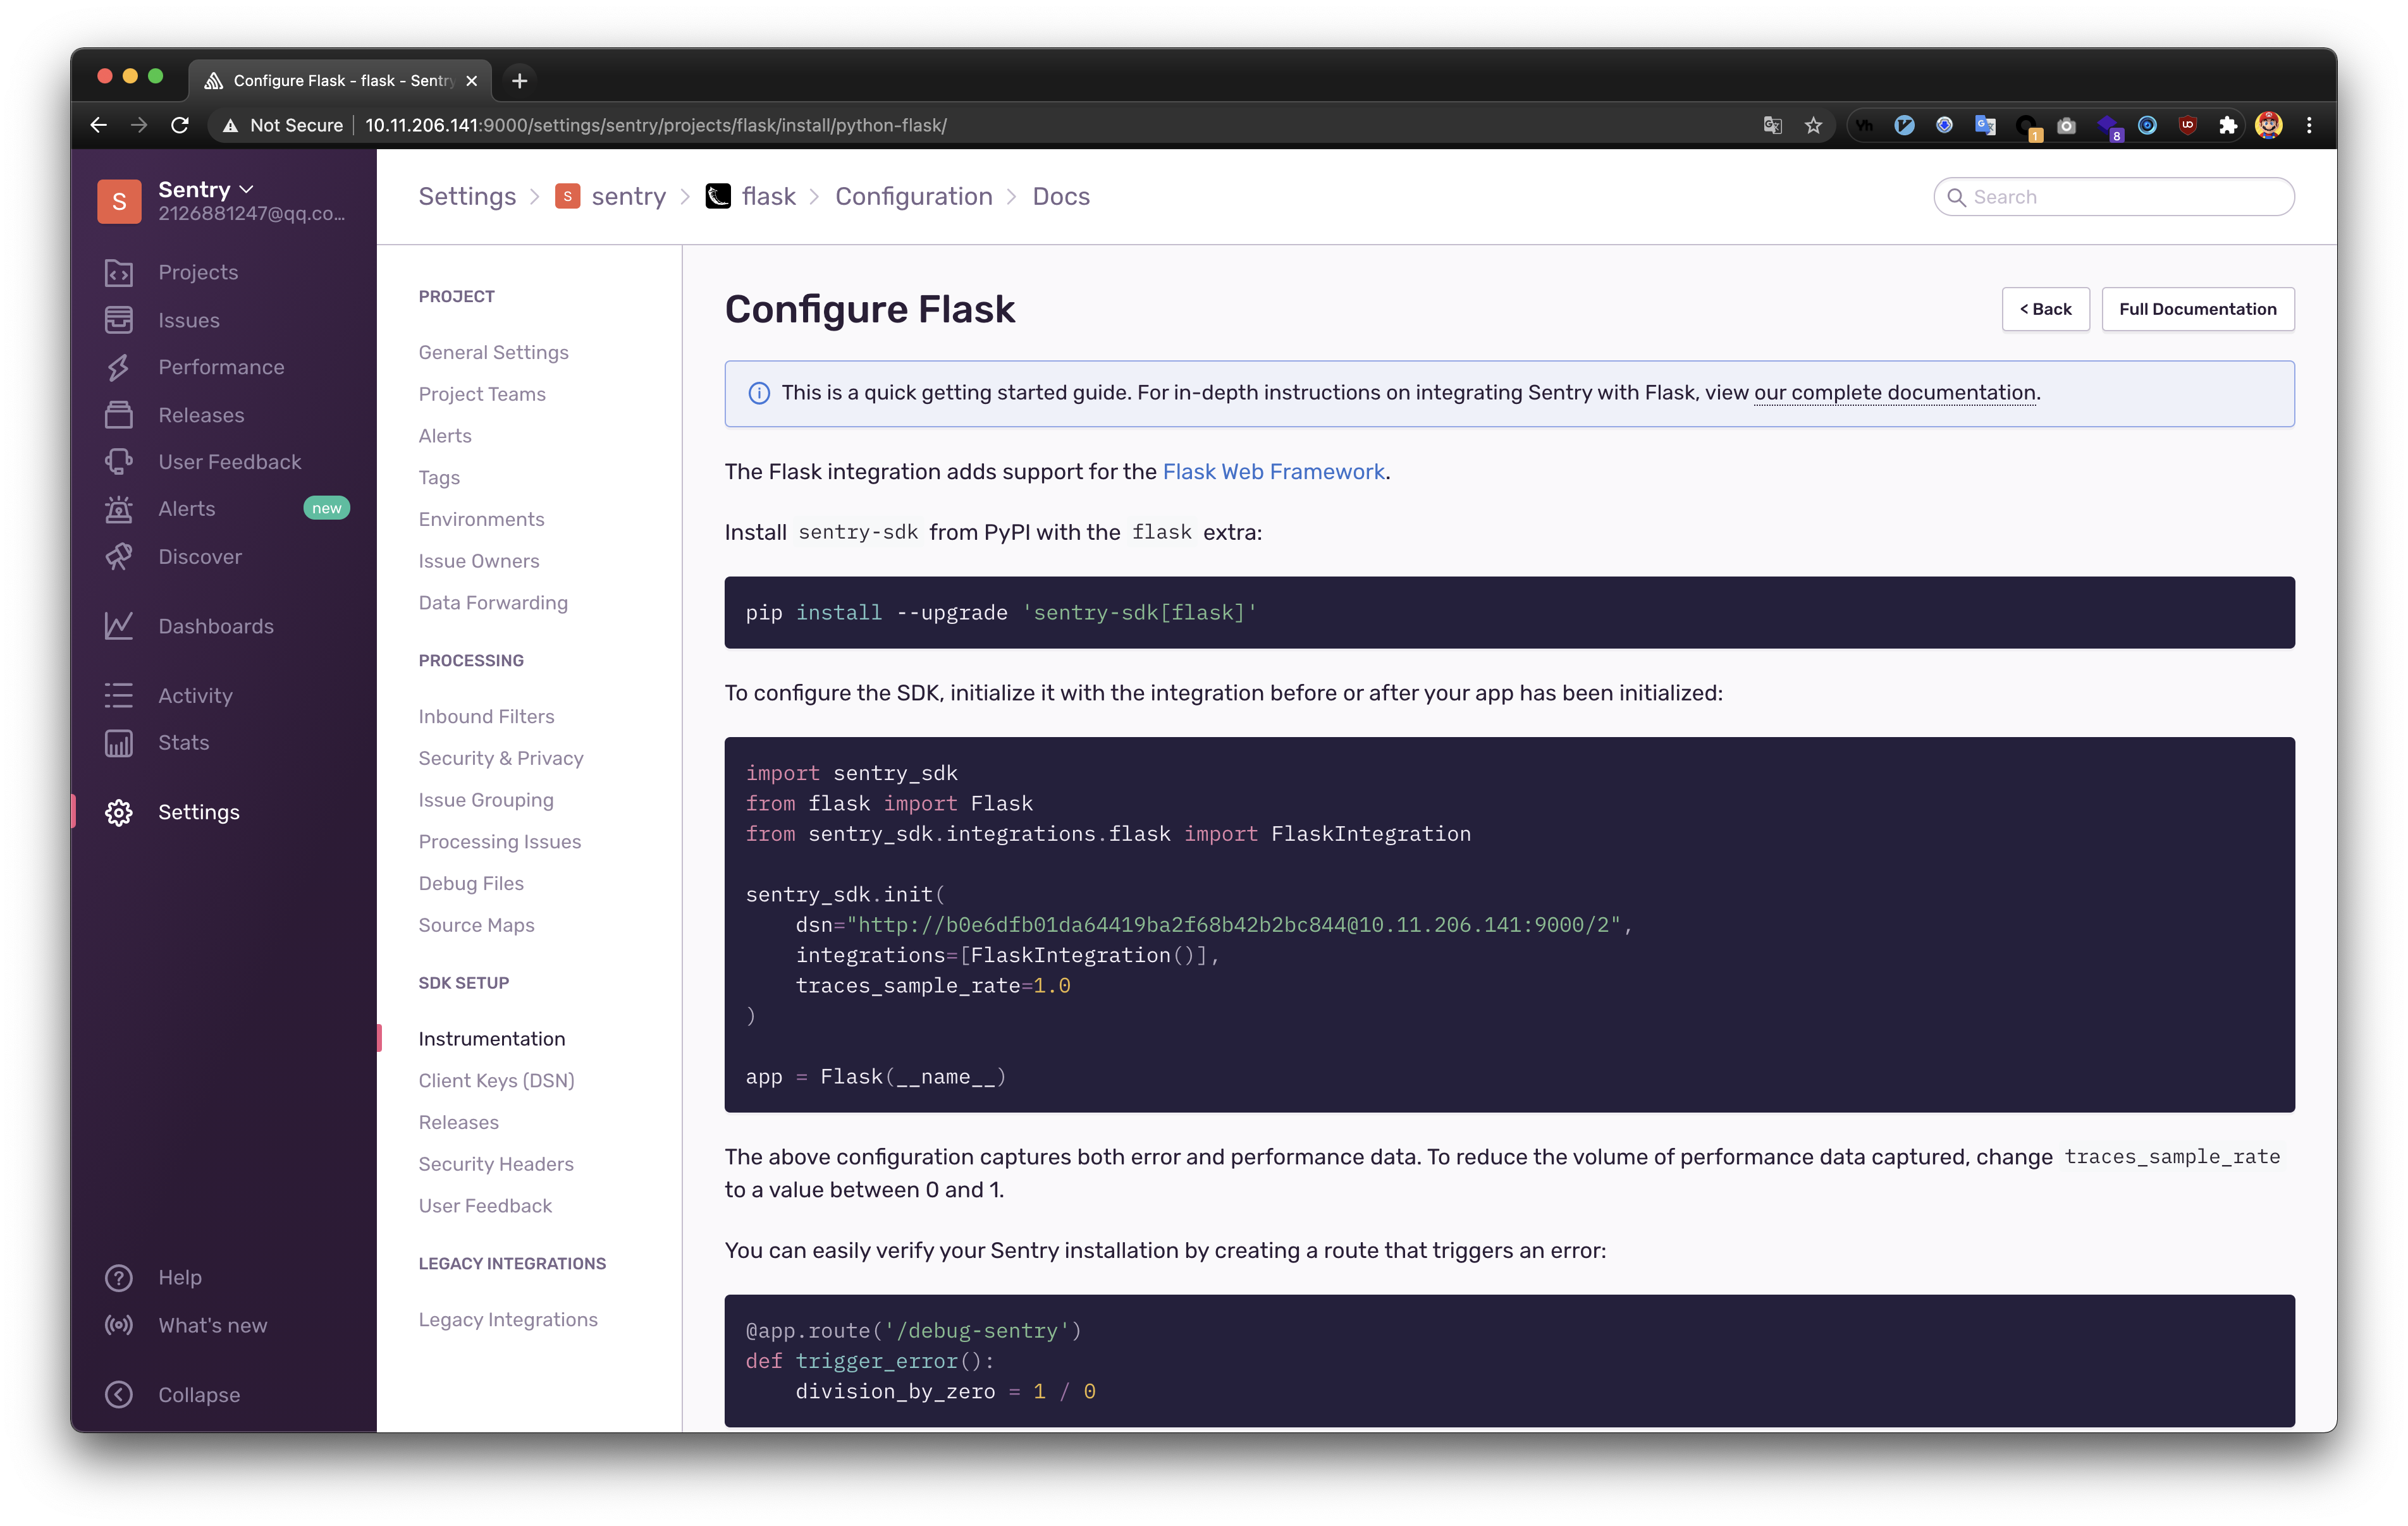2408x1526 pixels.
Task: Click the Alerts siren icon
Action: coord(118,509)
